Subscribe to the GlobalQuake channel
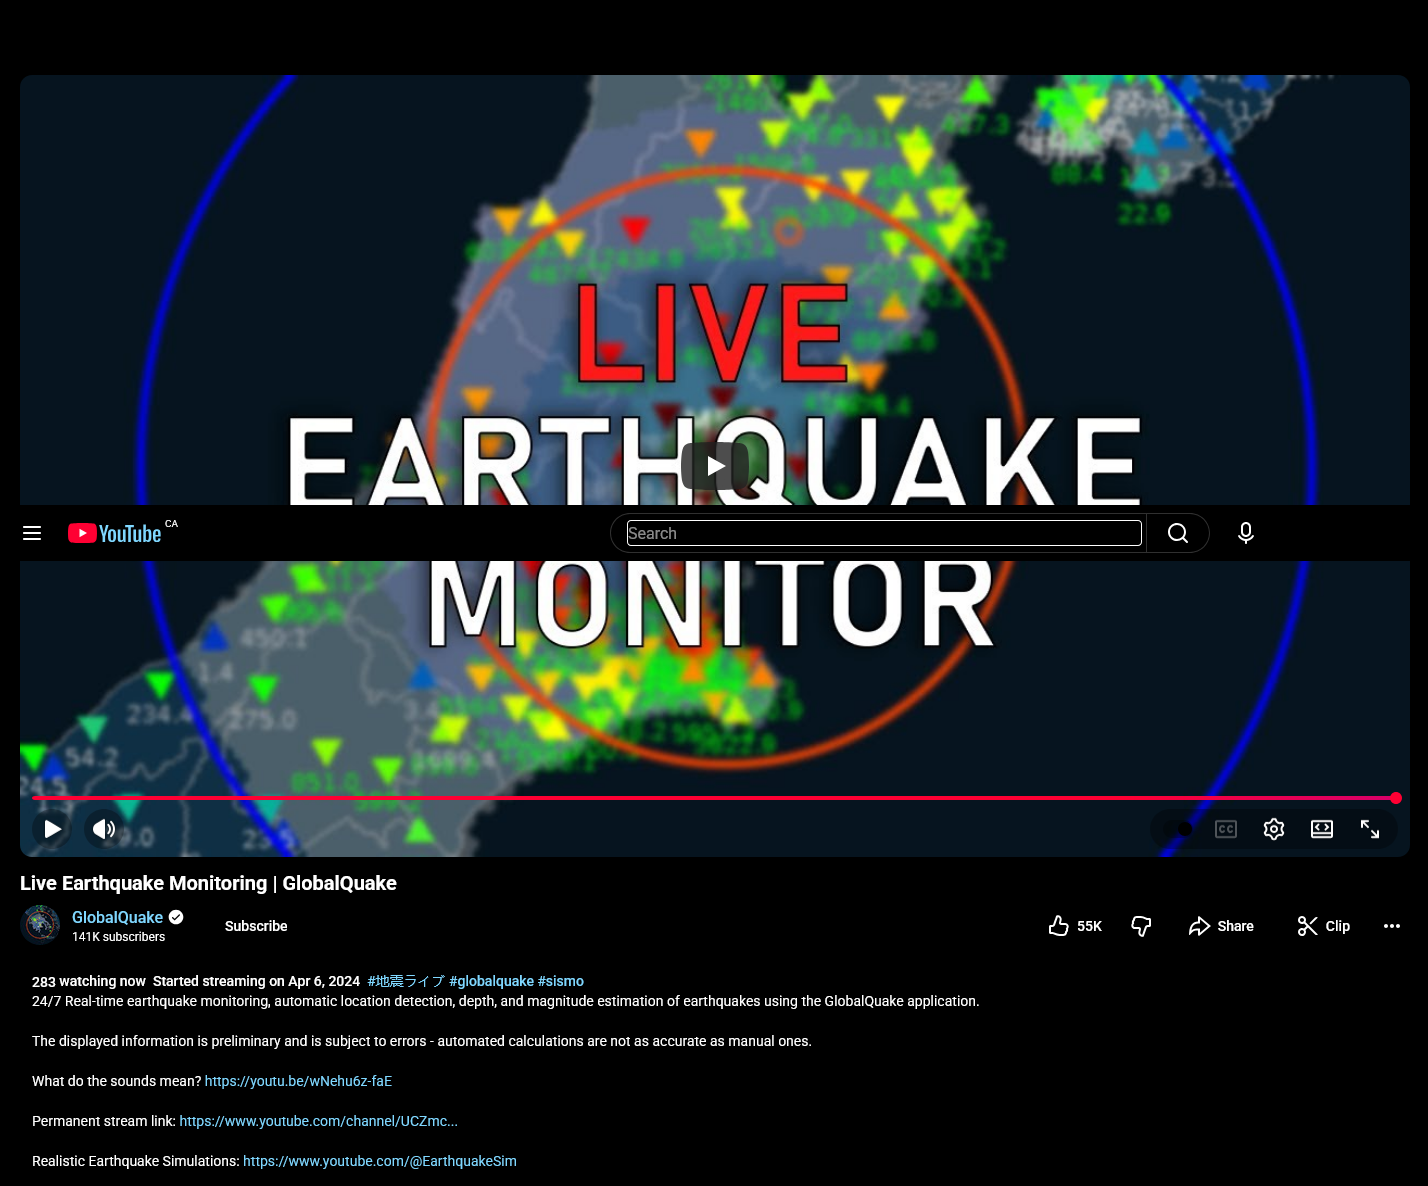 (256, 926)
